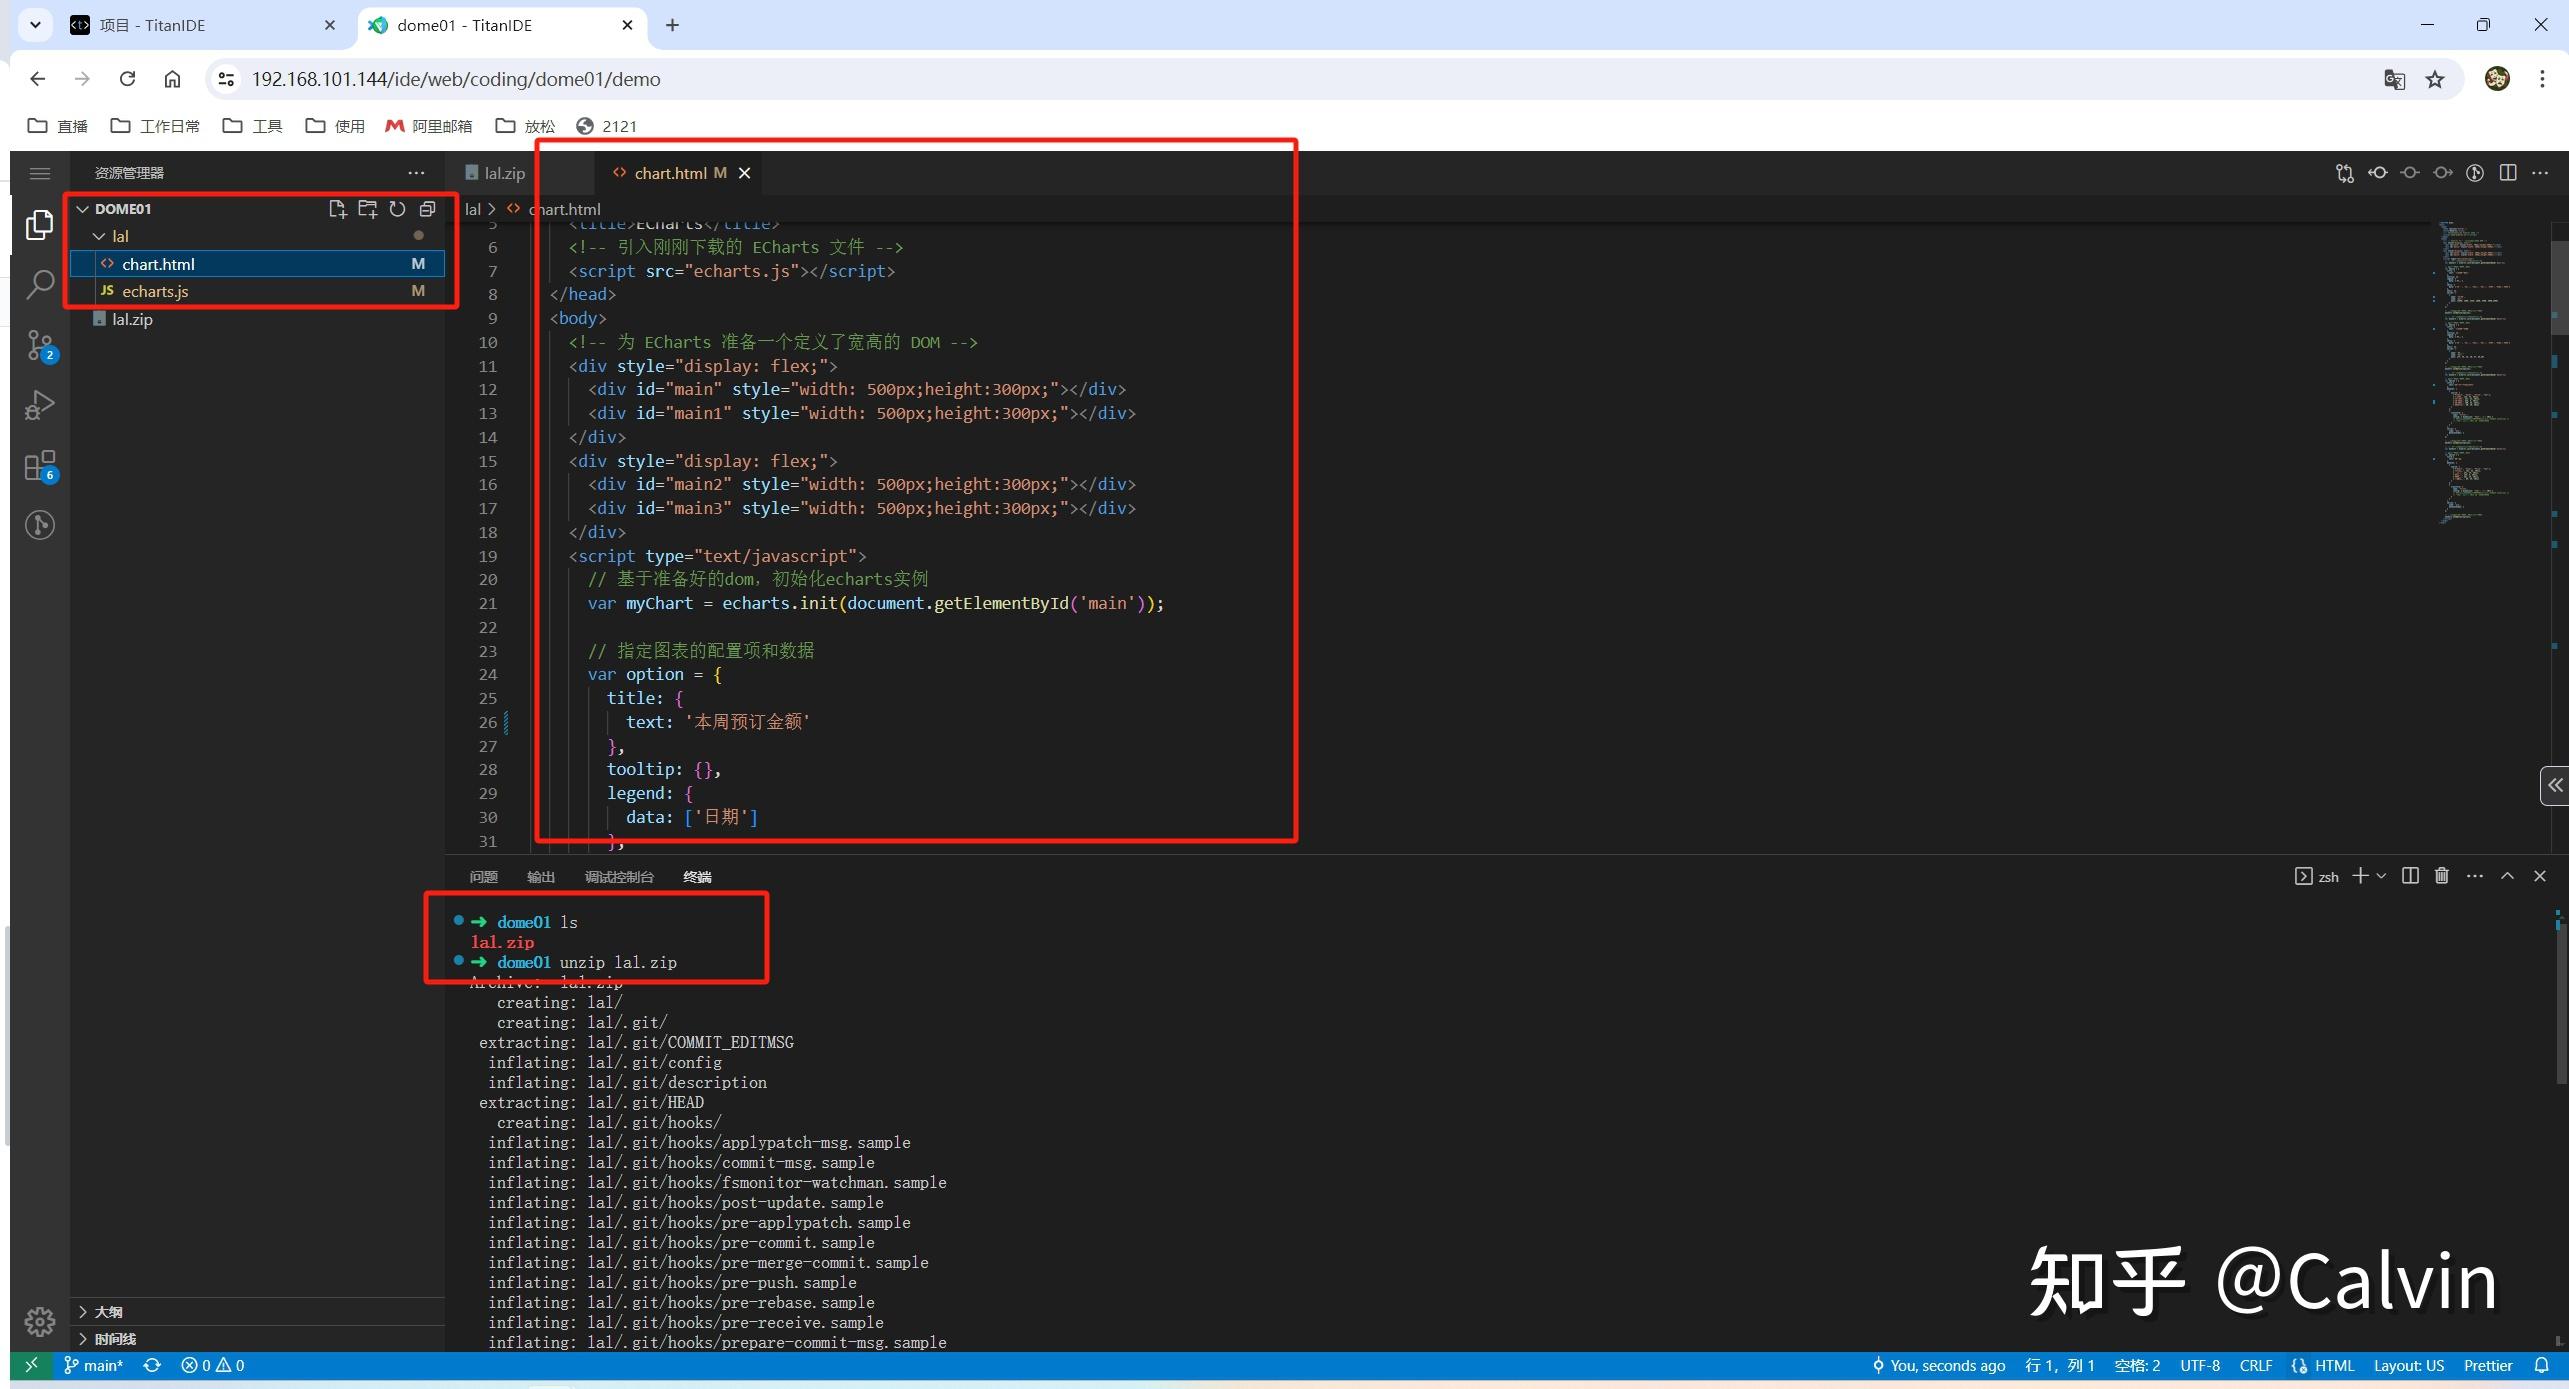Open Source Control view with badge
Viewport: 2569px width, 1389px height.
click(x=39, y=345)
